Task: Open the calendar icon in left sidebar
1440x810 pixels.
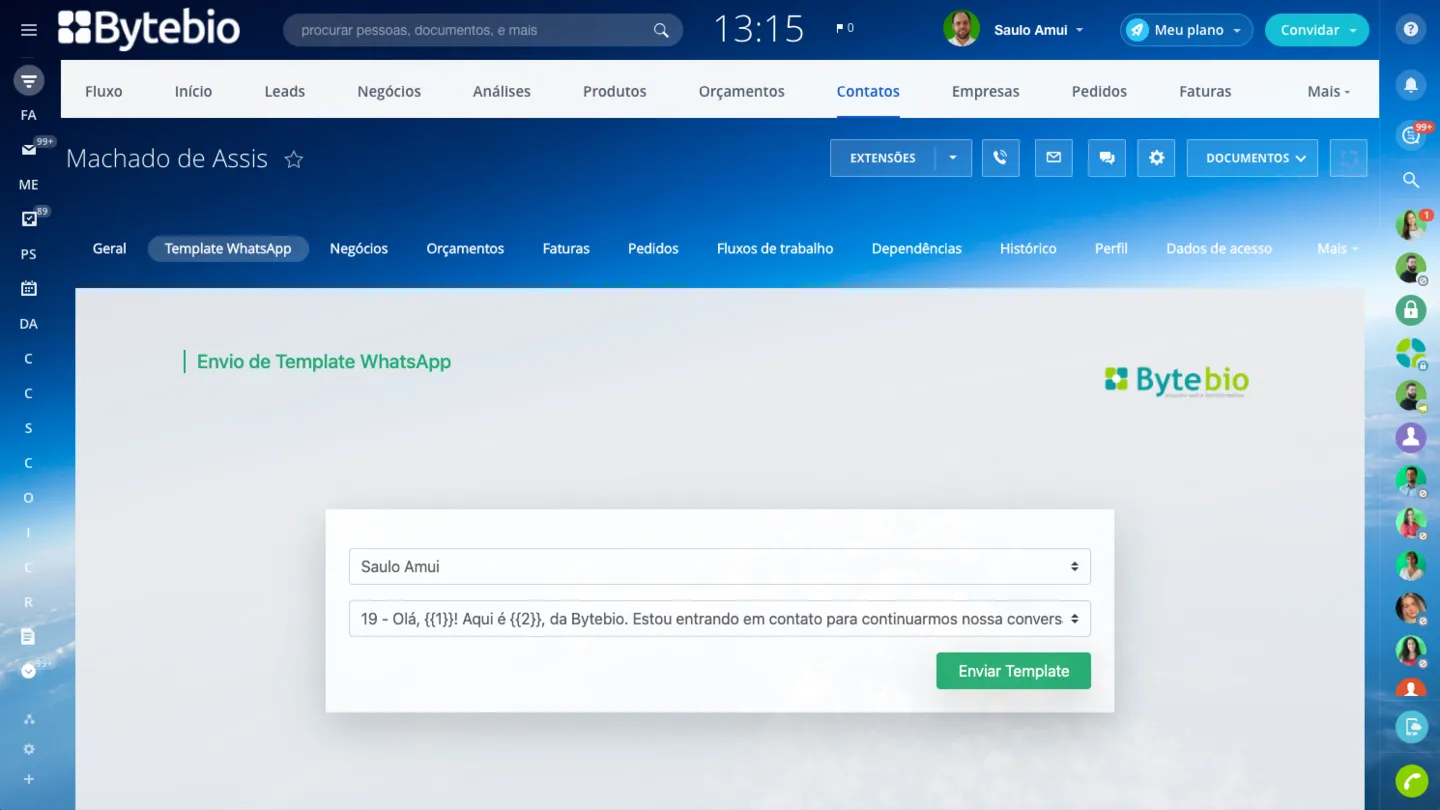Action: coord(29,288)
